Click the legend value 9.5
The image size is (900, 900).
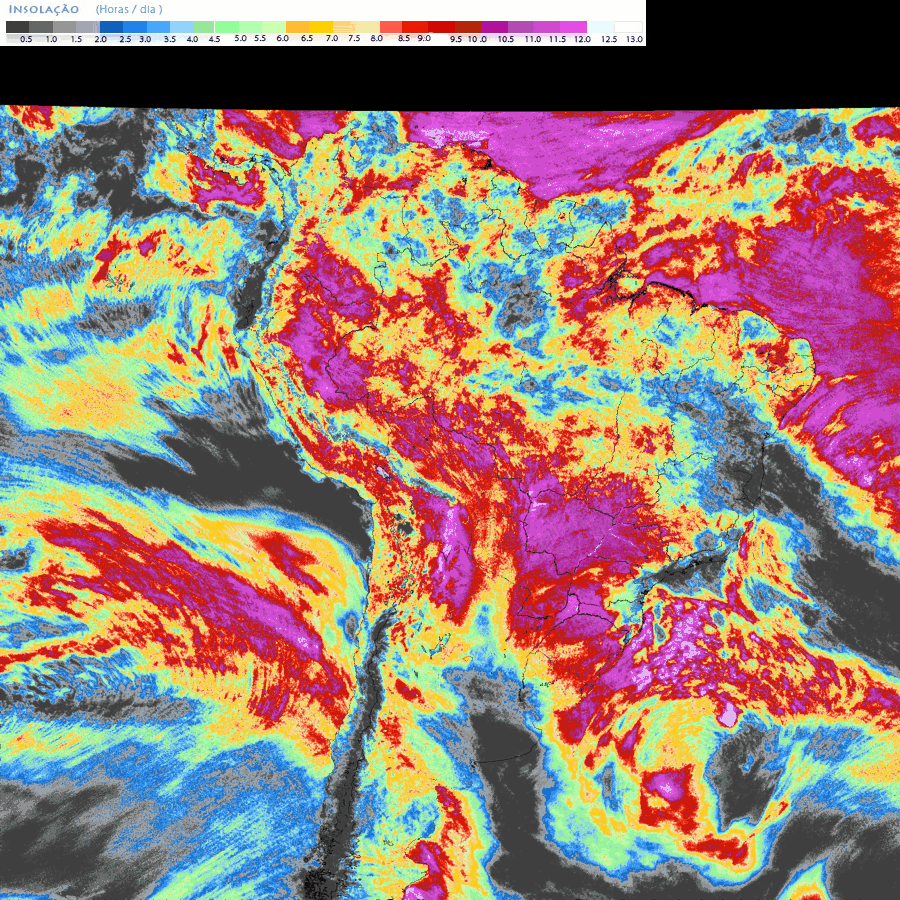tap(456, 40)
